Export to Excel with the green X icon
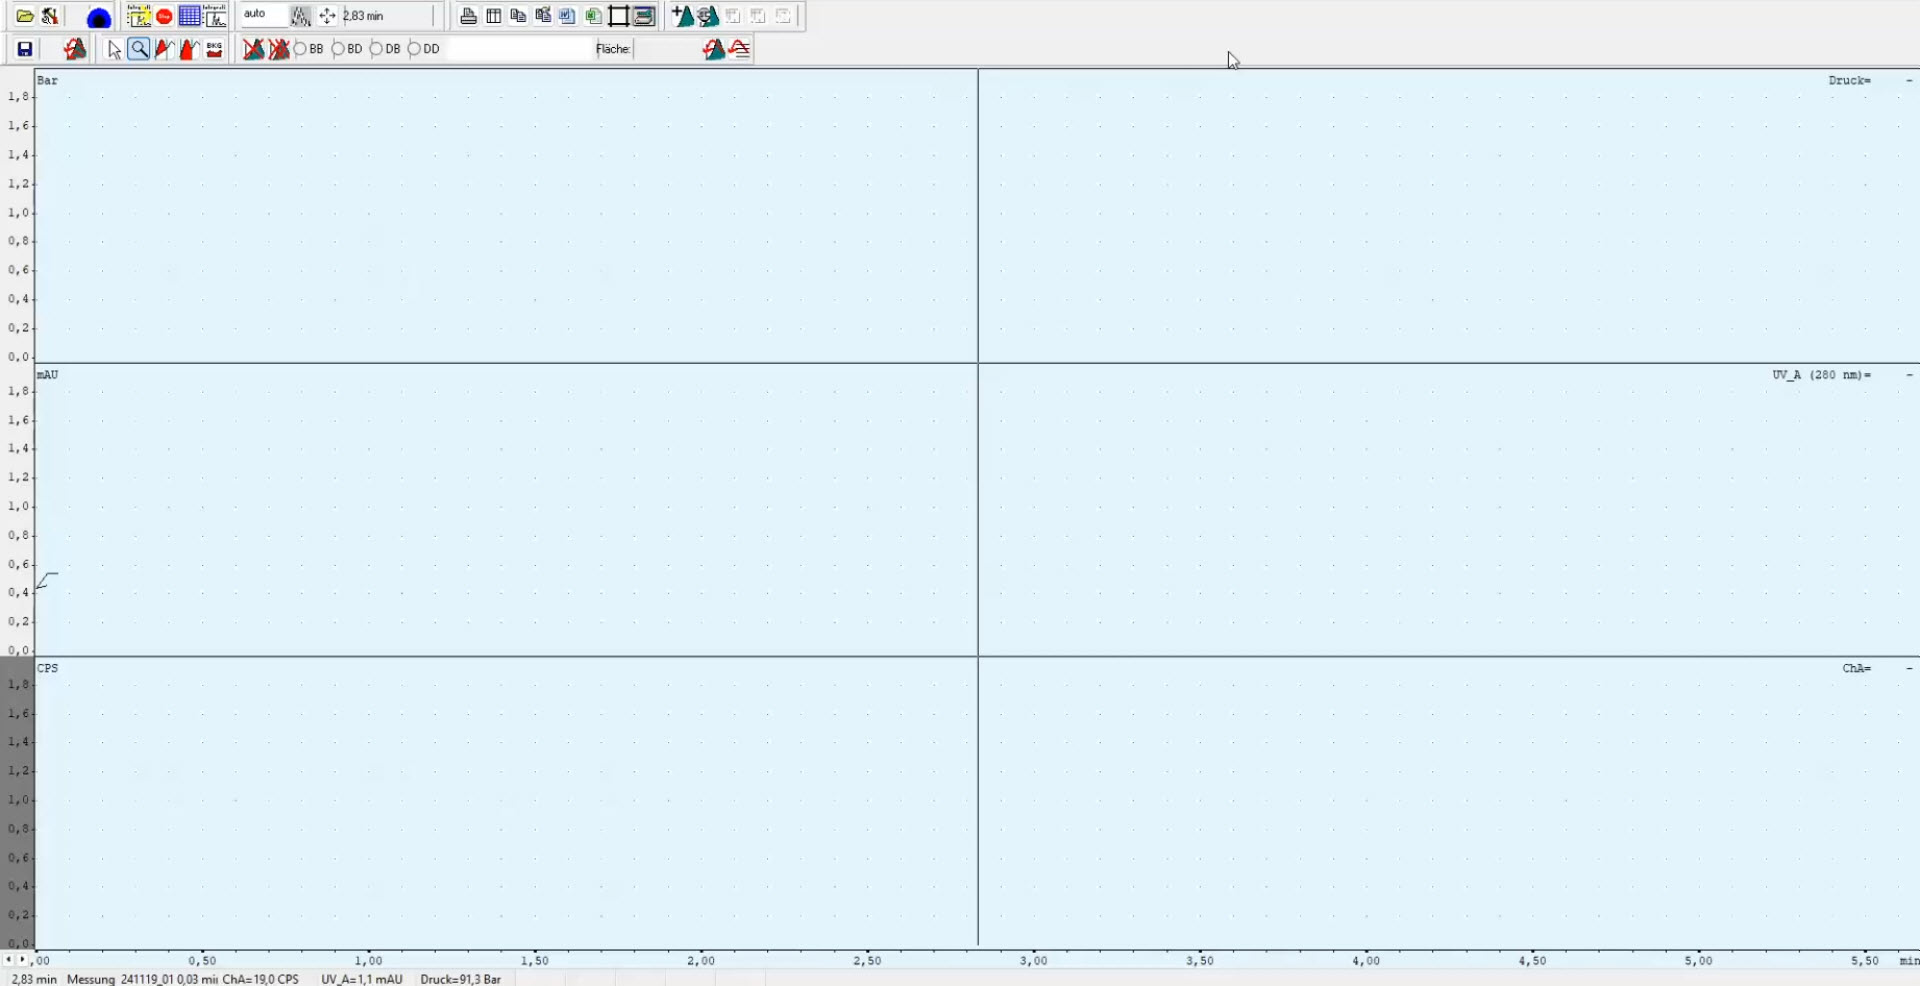 [x=593, y=16]
